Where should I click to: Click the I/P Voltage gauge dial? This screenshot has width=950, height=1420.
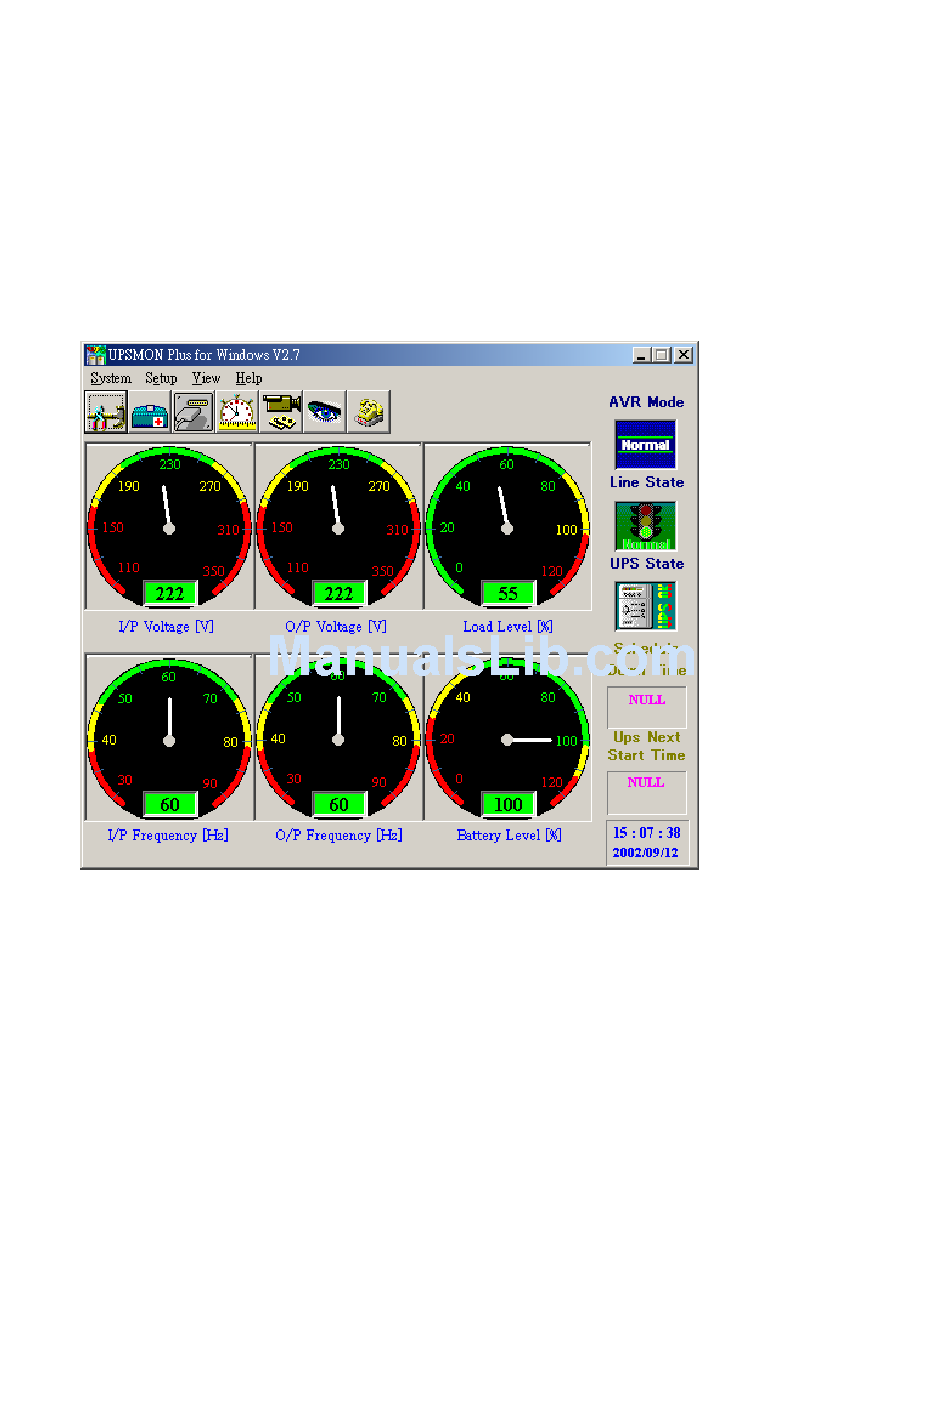tap(169, 526)
